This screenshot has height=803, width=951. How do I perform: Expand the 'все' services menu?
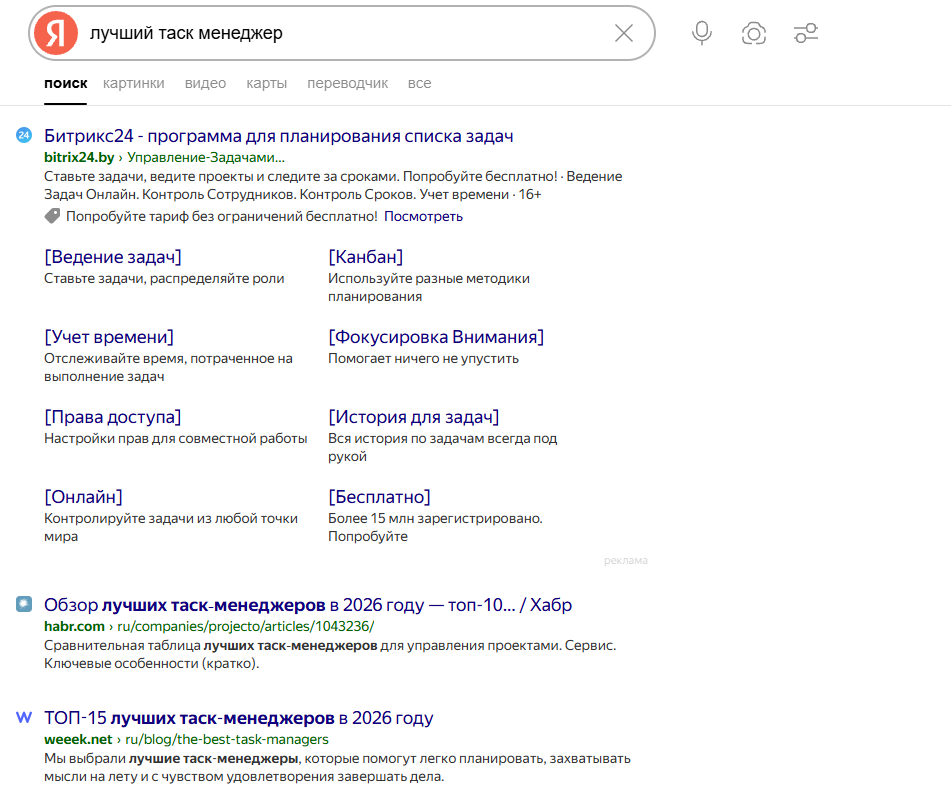tap(419, 84)
